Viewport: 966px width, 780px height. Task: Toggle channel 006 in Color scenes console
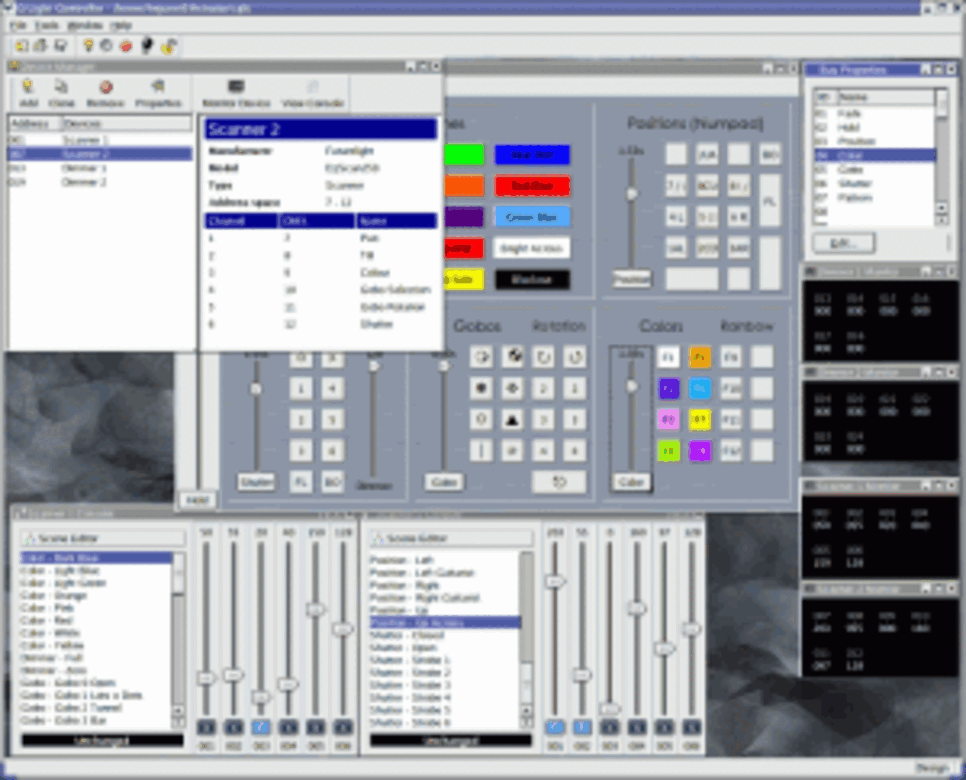[x=343, y=728]
